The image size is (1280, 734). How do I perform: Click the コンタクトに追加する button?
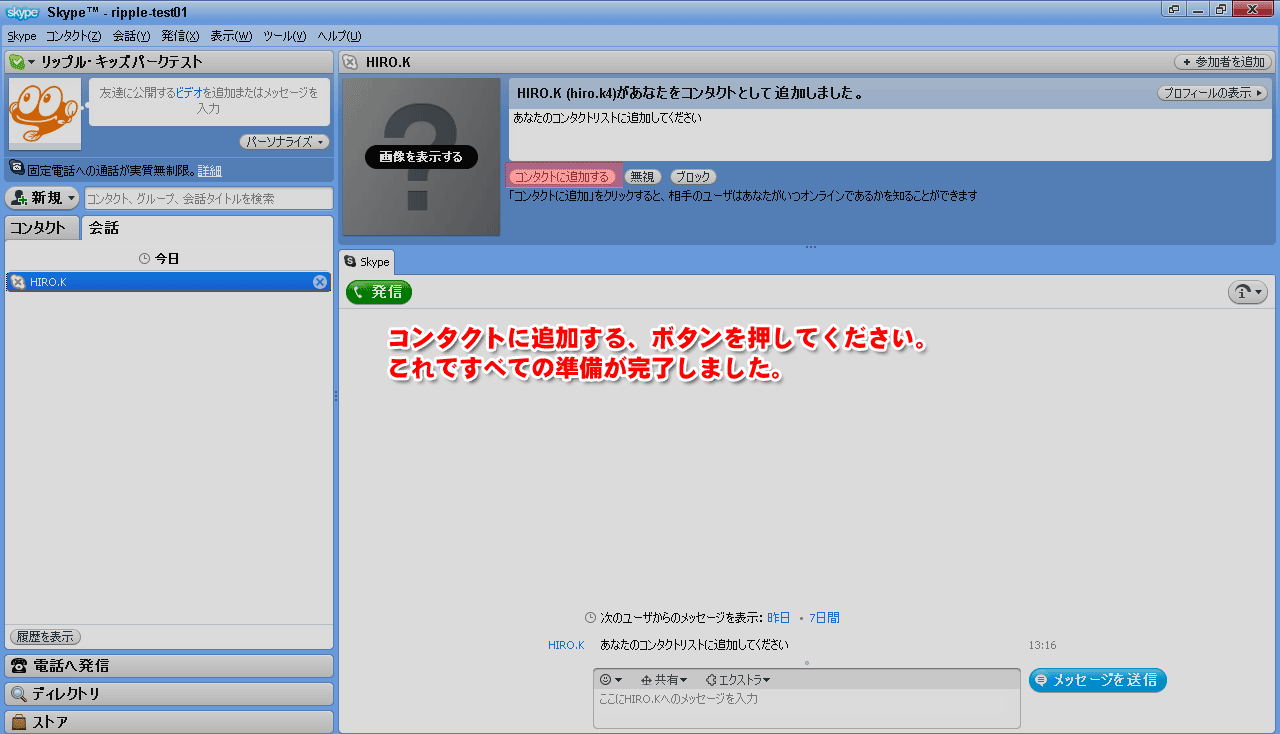click(x=561, y=177)
